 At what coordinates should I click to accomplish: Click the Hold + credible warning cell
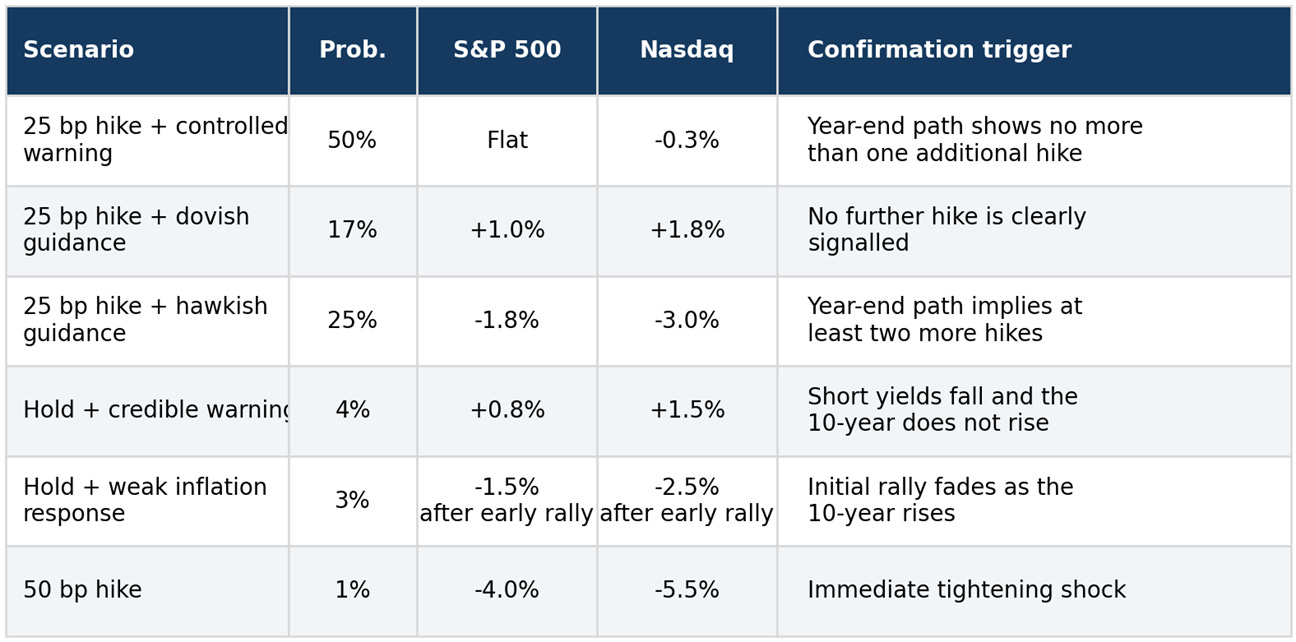coord(147,411)
